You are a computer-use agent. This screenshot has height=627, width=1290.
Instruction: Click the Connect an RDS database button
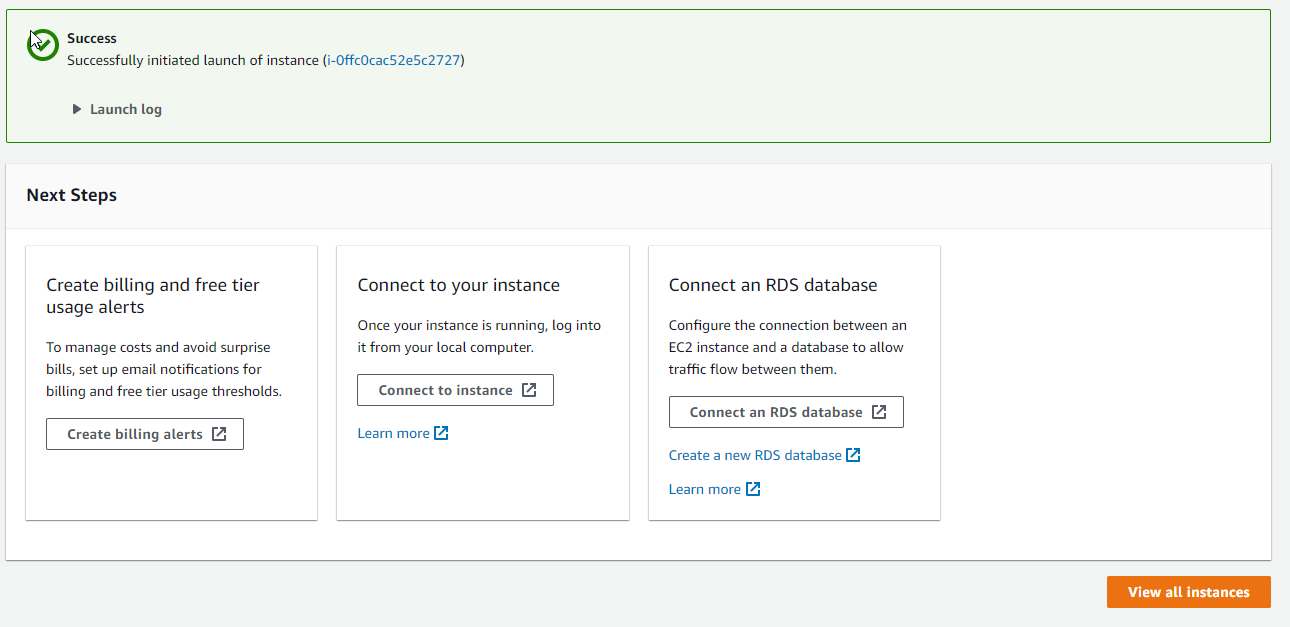click(786, 412)
